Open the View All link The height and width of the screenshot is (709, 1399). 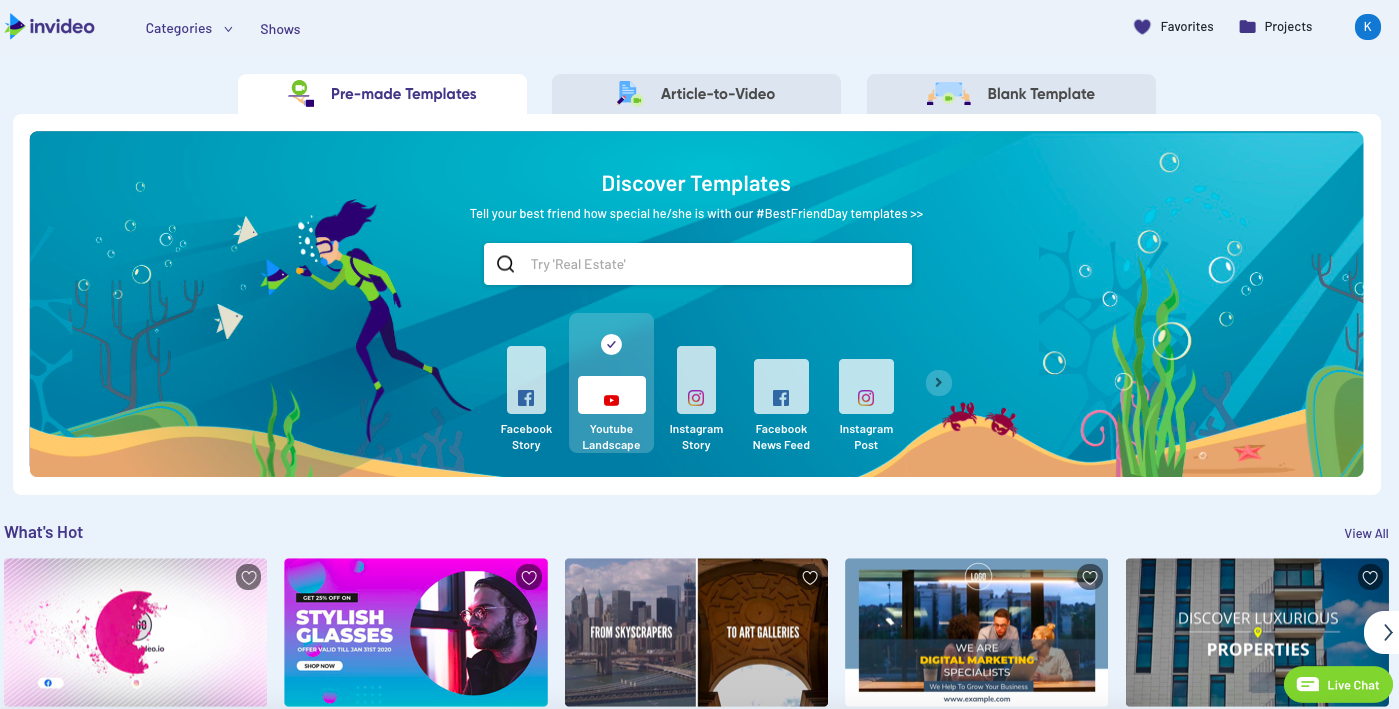coord(1366,534)
